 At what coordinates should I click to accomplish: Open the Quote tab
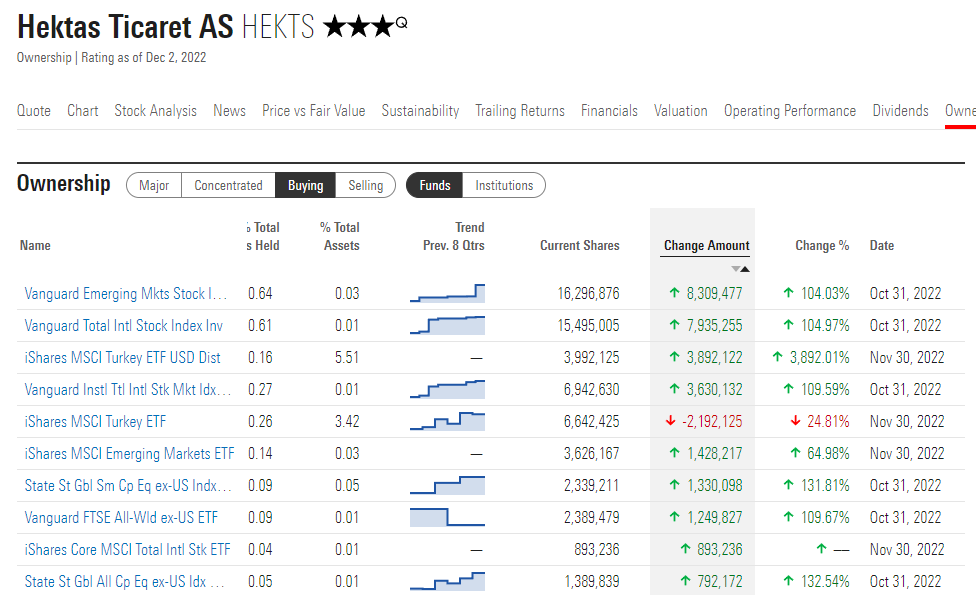pyautogui.click(x=34, y=111)
